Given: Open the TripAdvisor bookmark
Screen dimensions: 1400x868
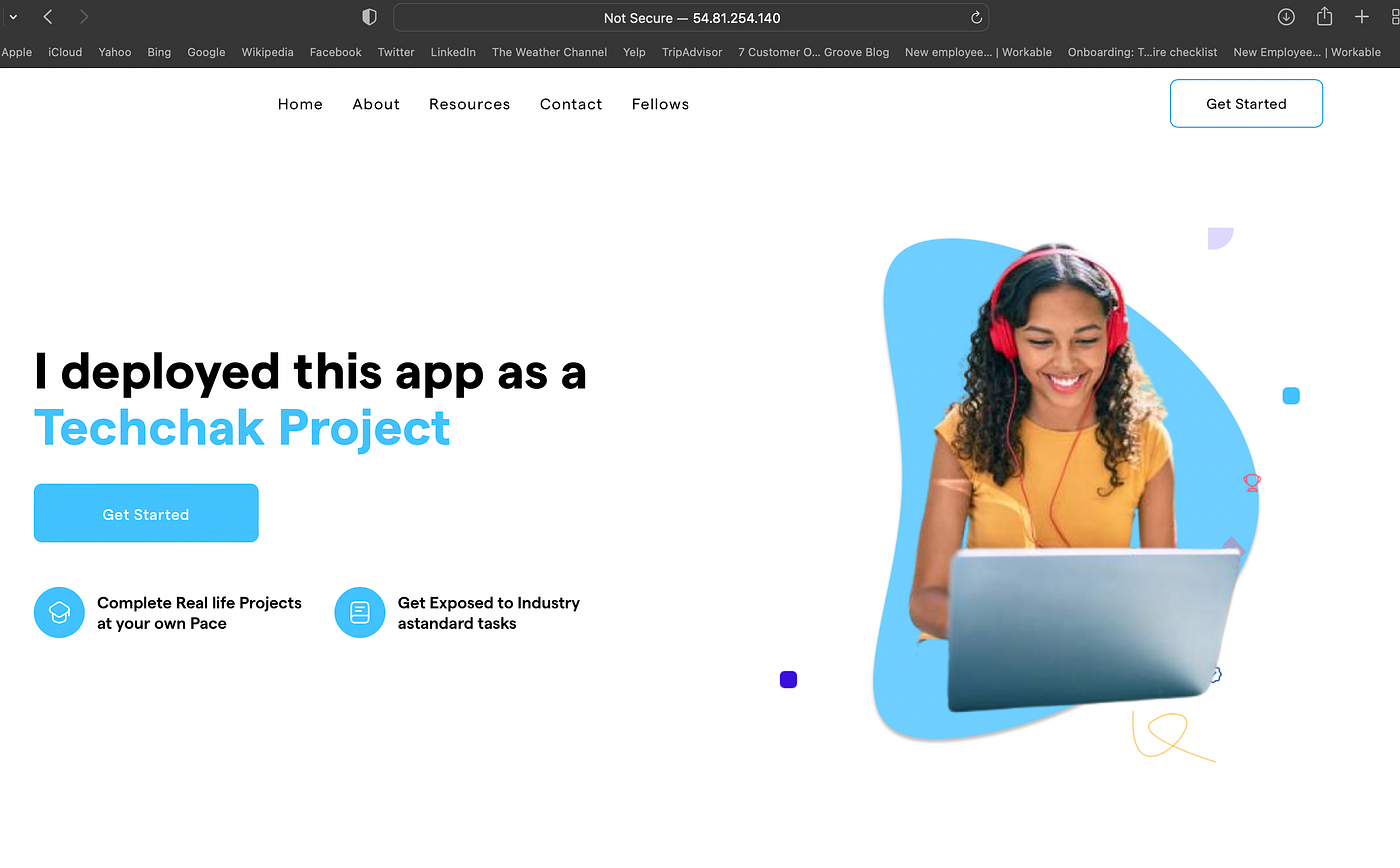Looking at the screenshot, I should [x=692, y=52].
